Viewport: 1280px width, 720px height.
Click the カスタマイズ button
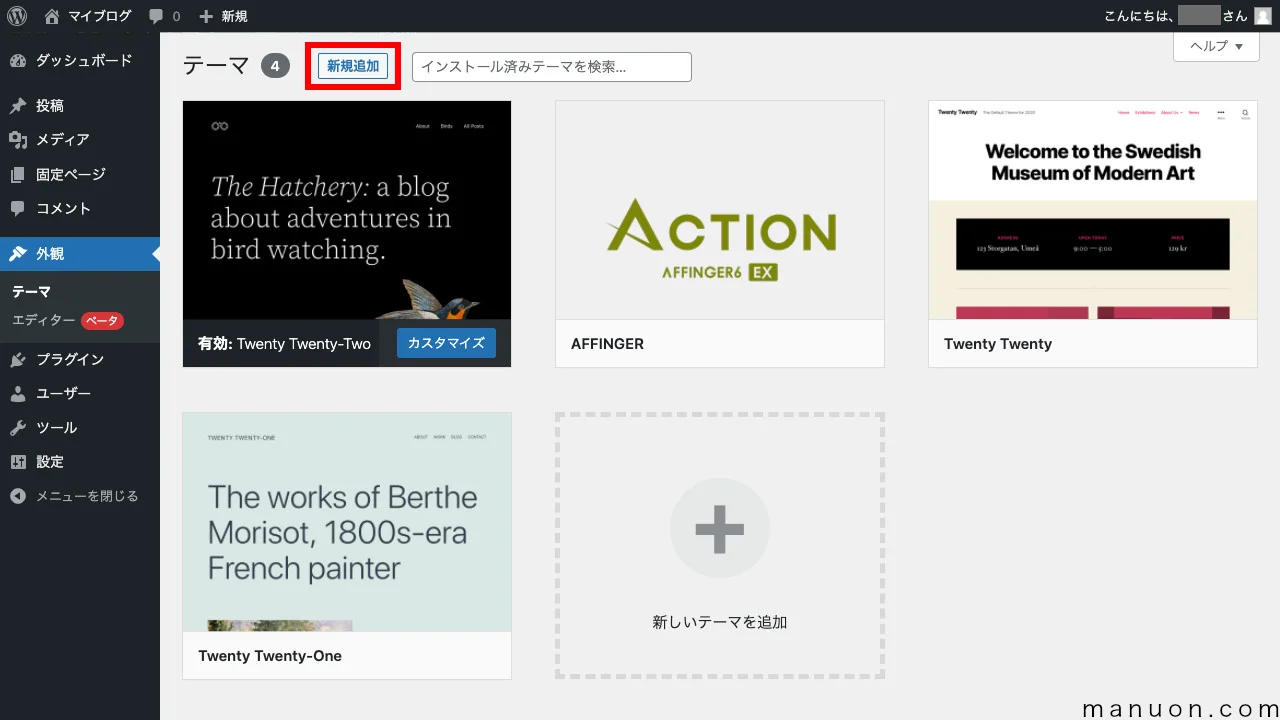[446, 343]
